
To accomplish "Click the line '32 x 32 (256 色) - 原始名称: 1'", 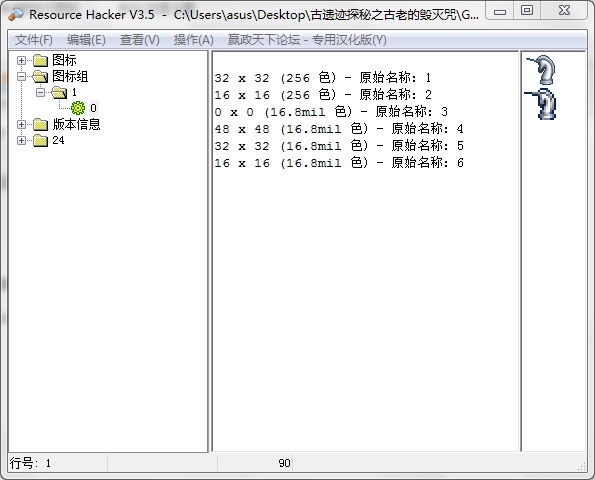I will [x=323, y=78].
